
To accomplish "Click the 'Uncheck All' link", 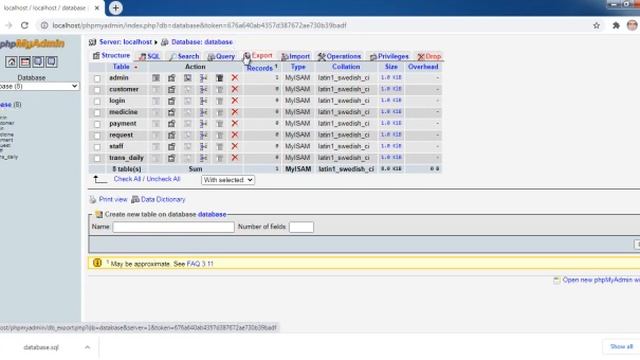I will click(x=163, y=179).
